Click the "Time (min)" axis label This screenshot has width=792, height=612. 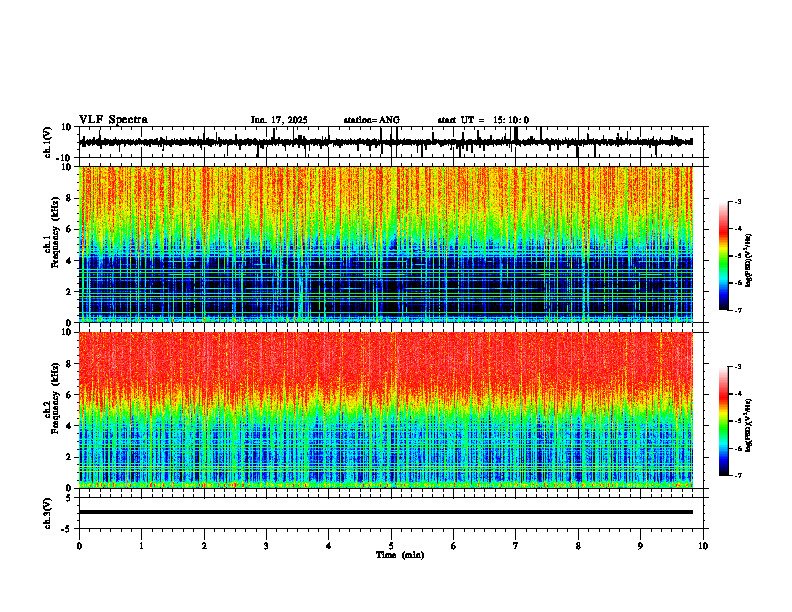[400, 555]
